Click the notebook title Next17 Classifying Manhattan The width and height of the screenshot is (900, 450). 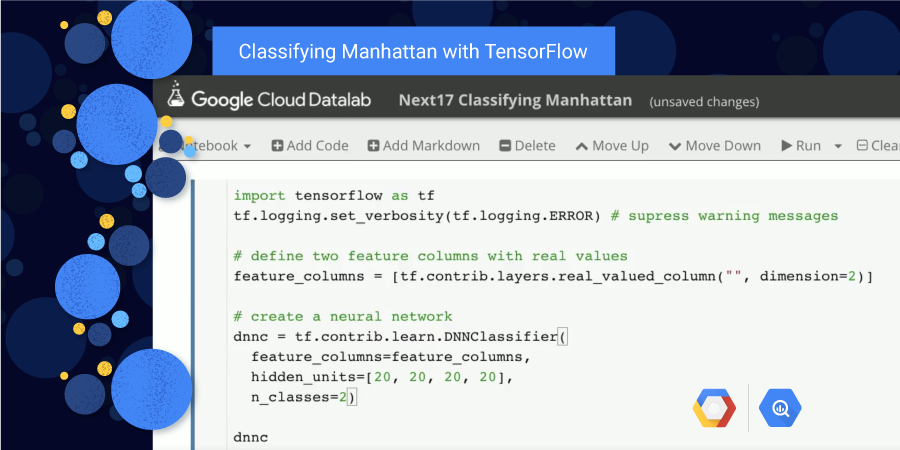[515, 100]
